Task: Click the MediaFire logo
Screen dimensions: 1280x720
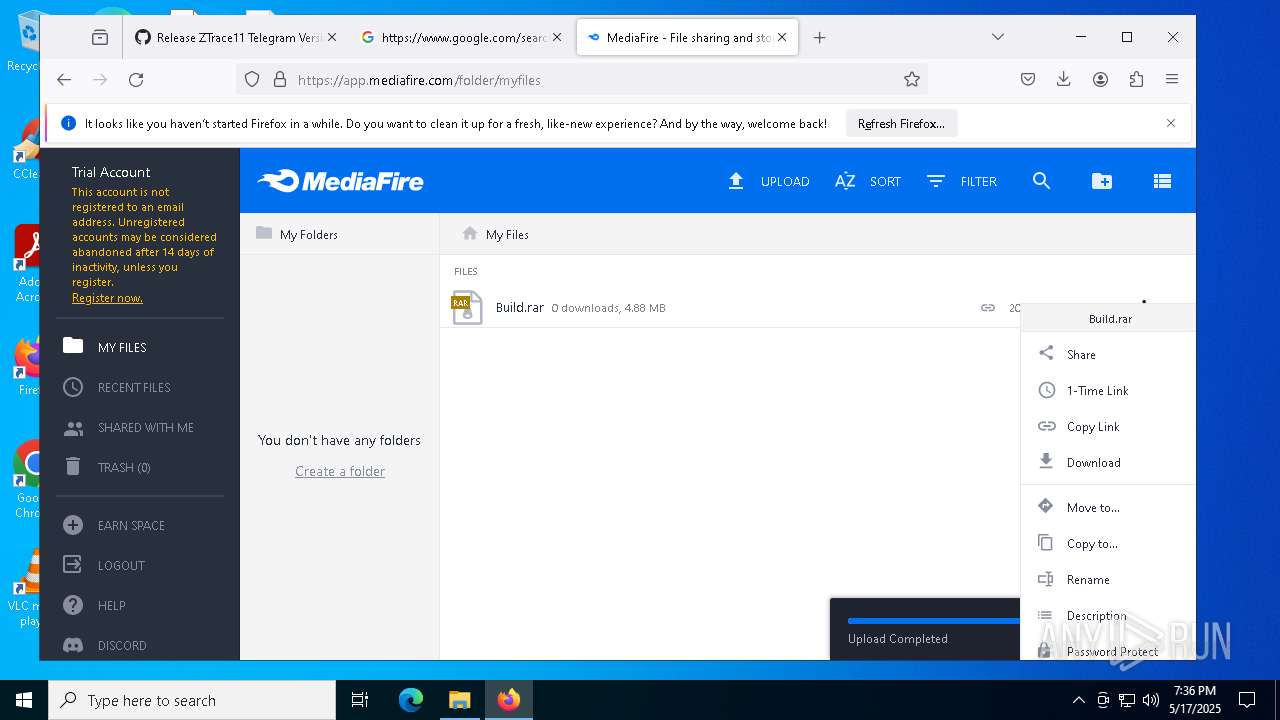Action: click(340, 181)
